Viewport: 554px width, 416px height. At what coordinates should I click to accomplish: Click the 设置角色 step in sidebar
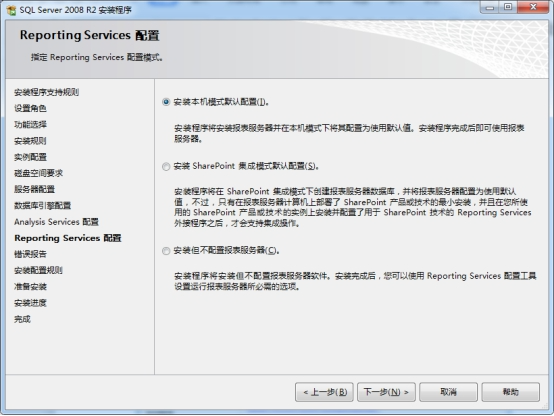click(30, 108)
